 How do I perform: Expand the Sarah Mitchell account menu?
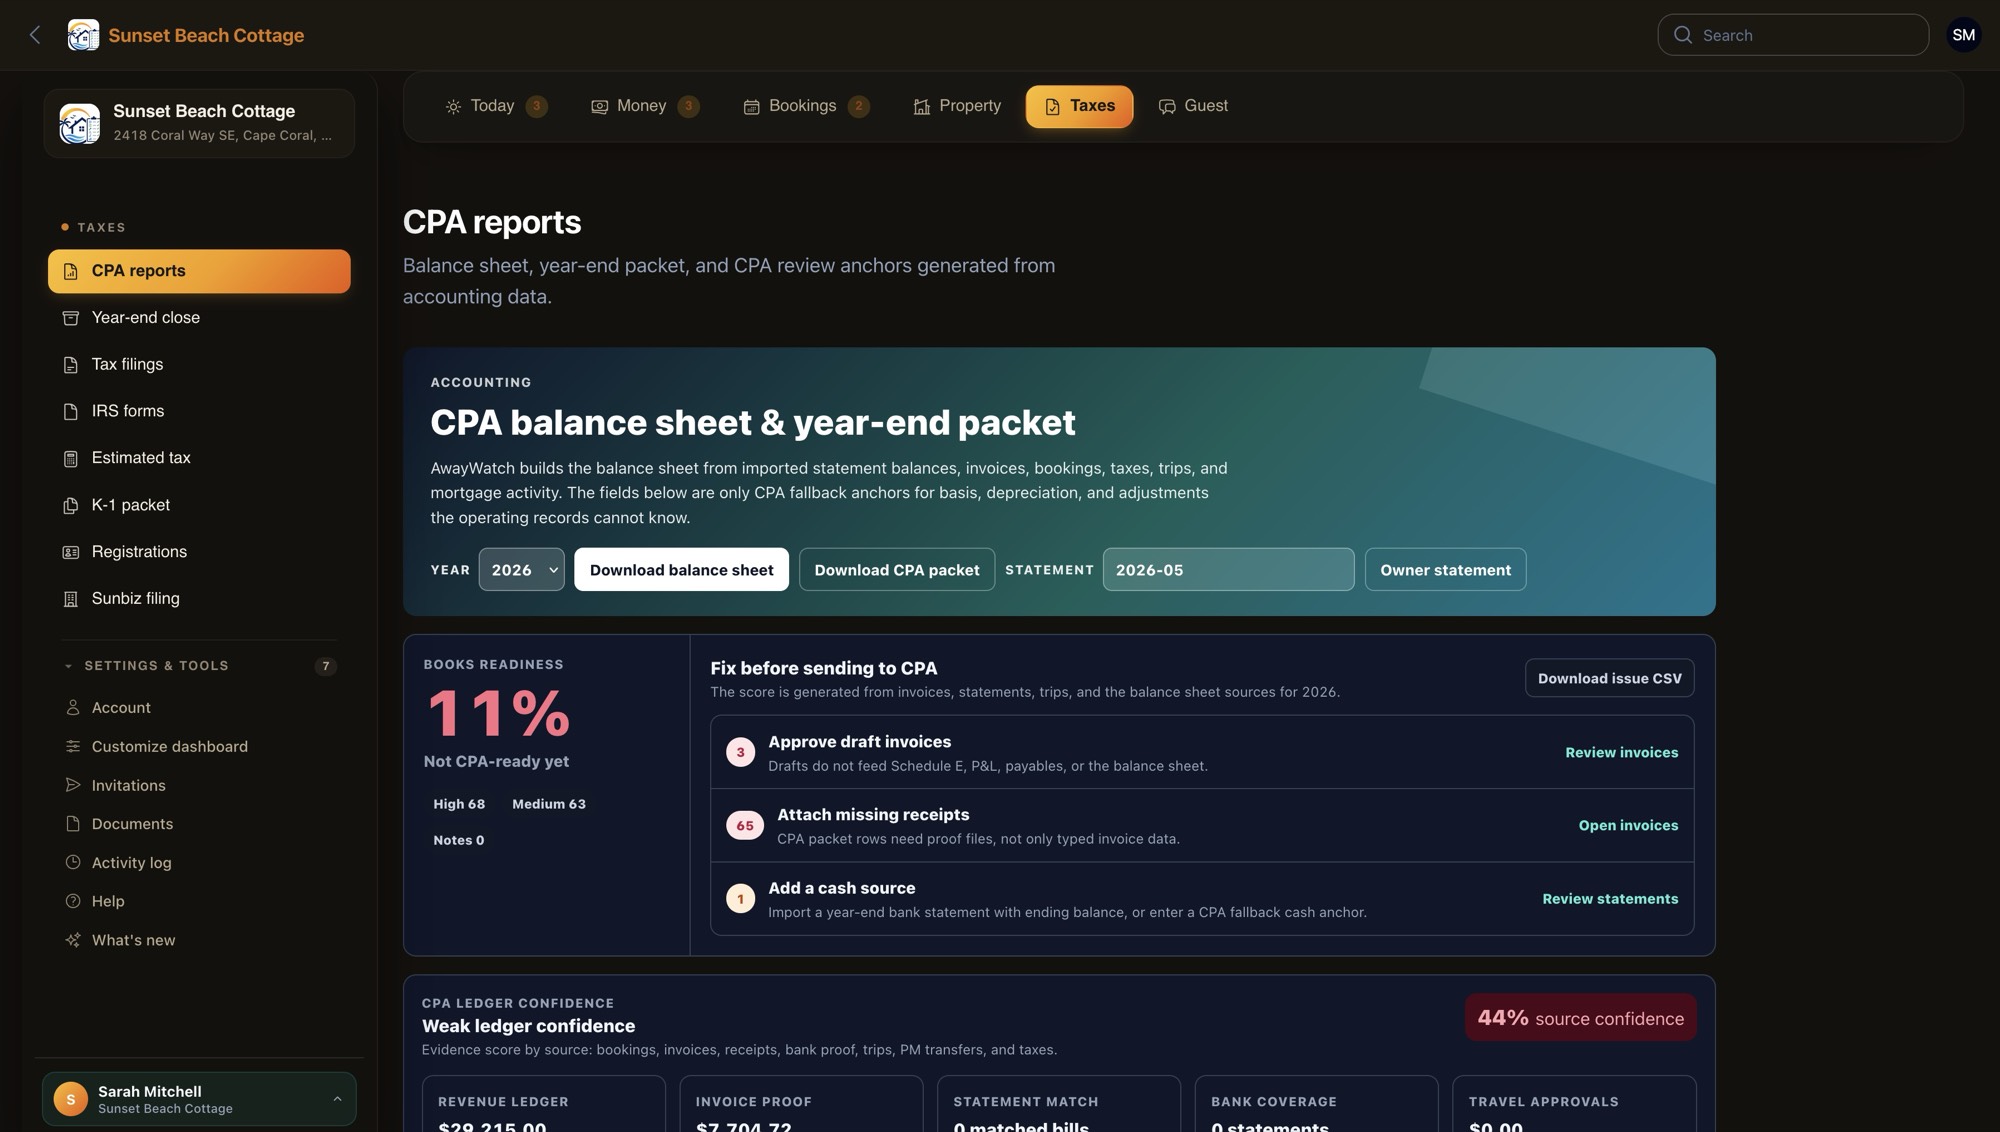coord(199,1099)
